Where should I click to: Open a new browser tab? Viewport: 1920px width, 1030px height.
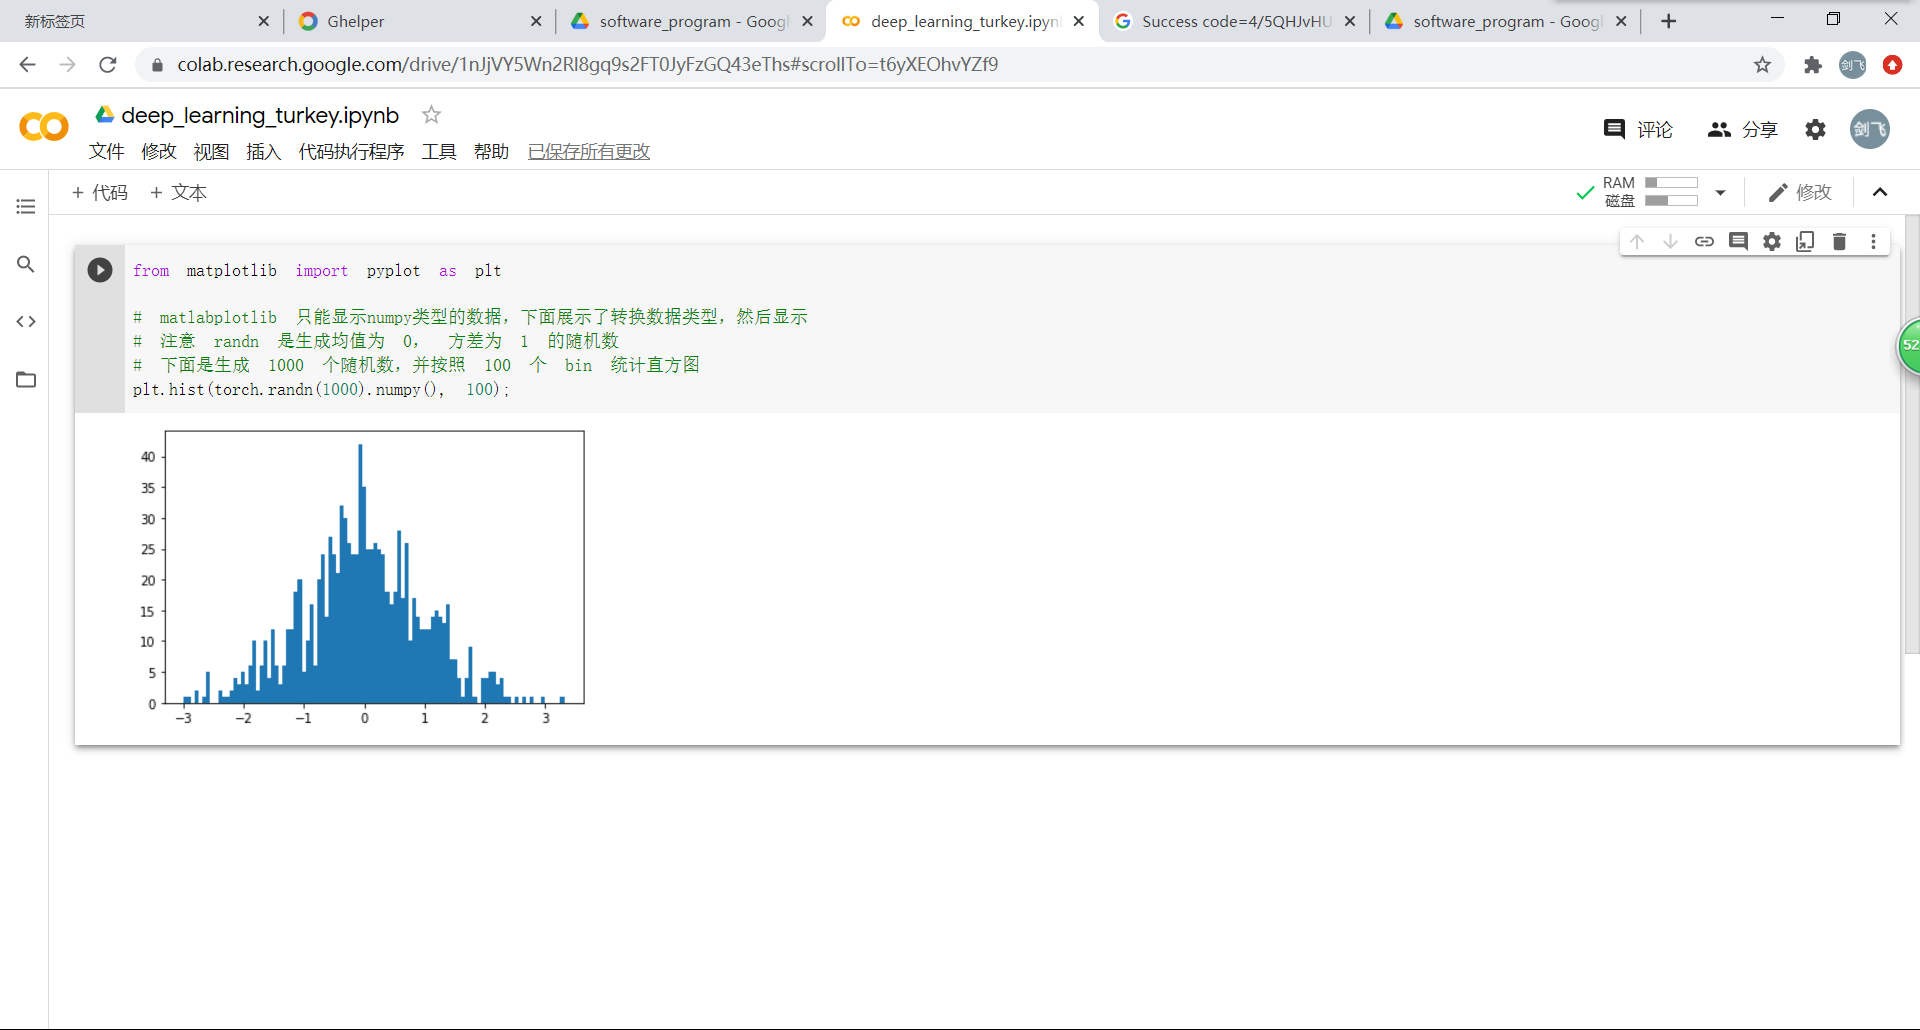pos(1669,21)
